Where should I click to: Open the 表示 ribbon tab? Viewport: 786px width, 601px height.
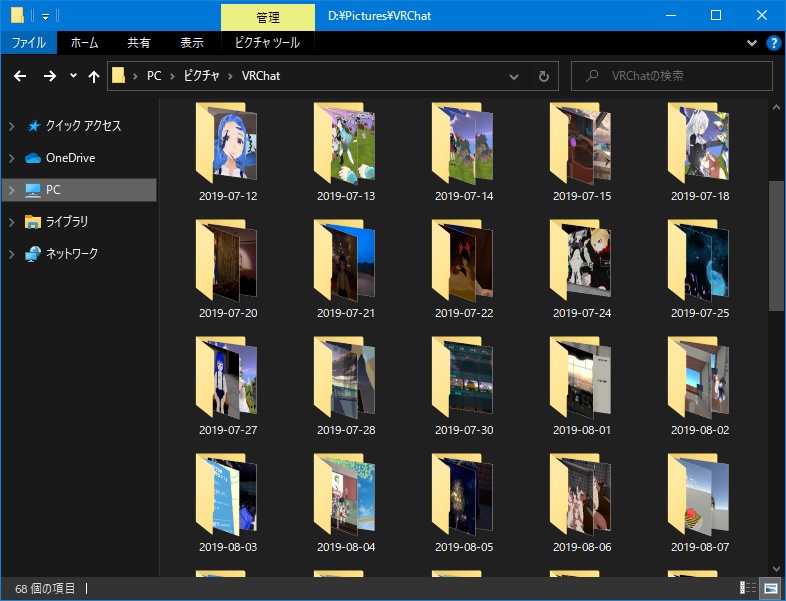coord(192,43)
